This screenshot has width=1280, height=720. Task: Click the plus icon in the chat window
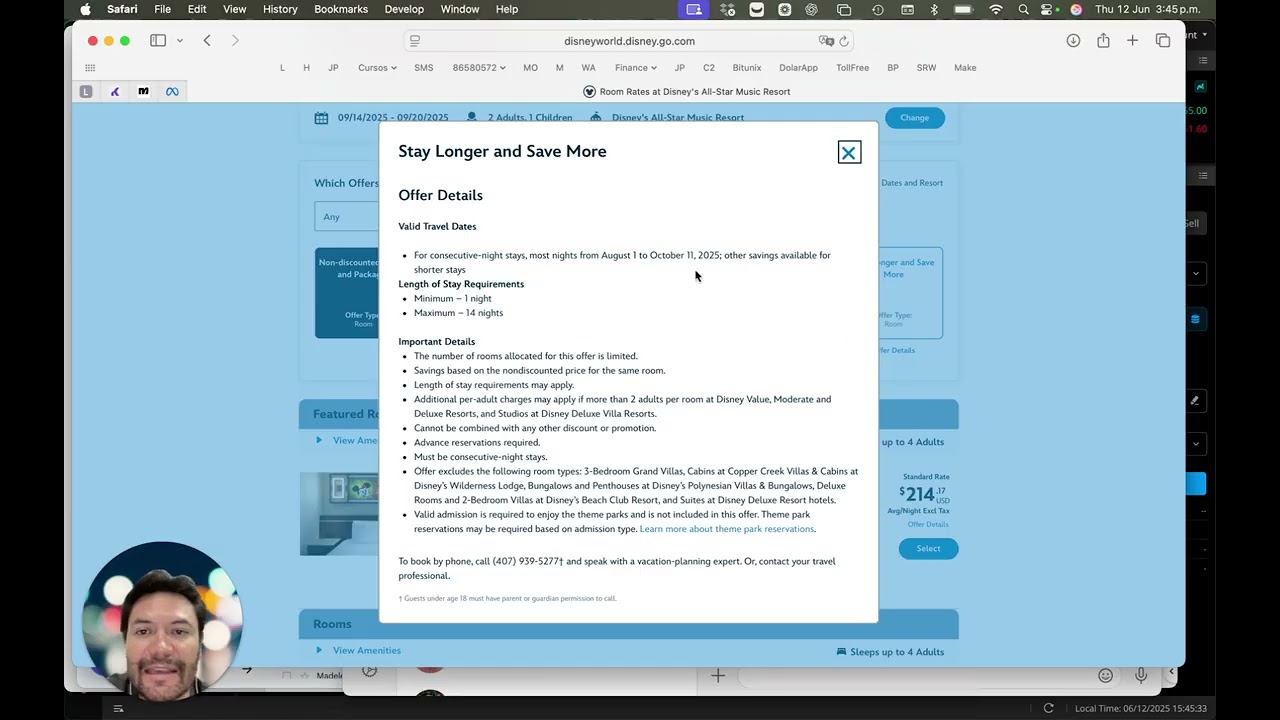coord(718,676)
